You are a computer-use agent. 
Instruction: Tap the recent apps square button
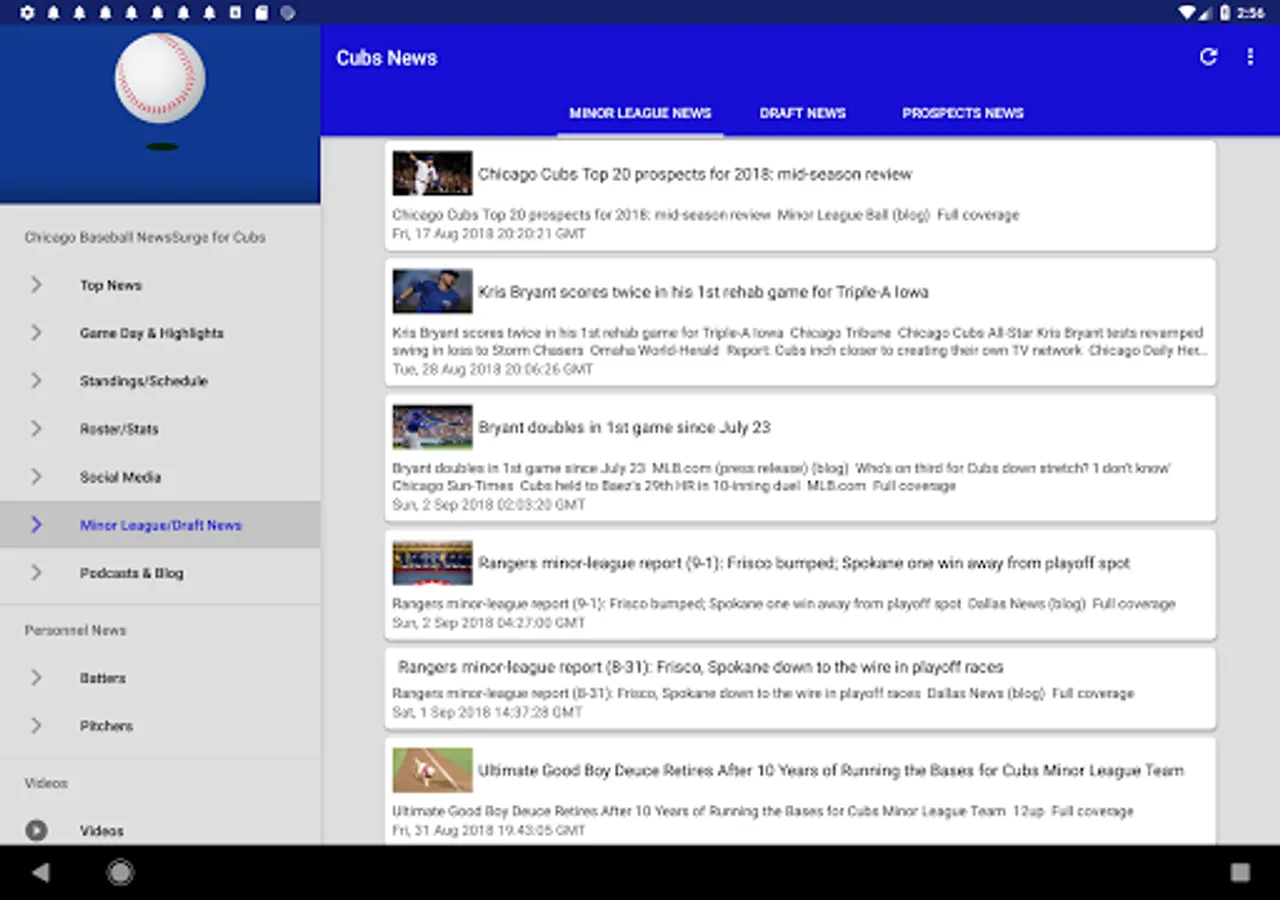[x=1240, y=873]
